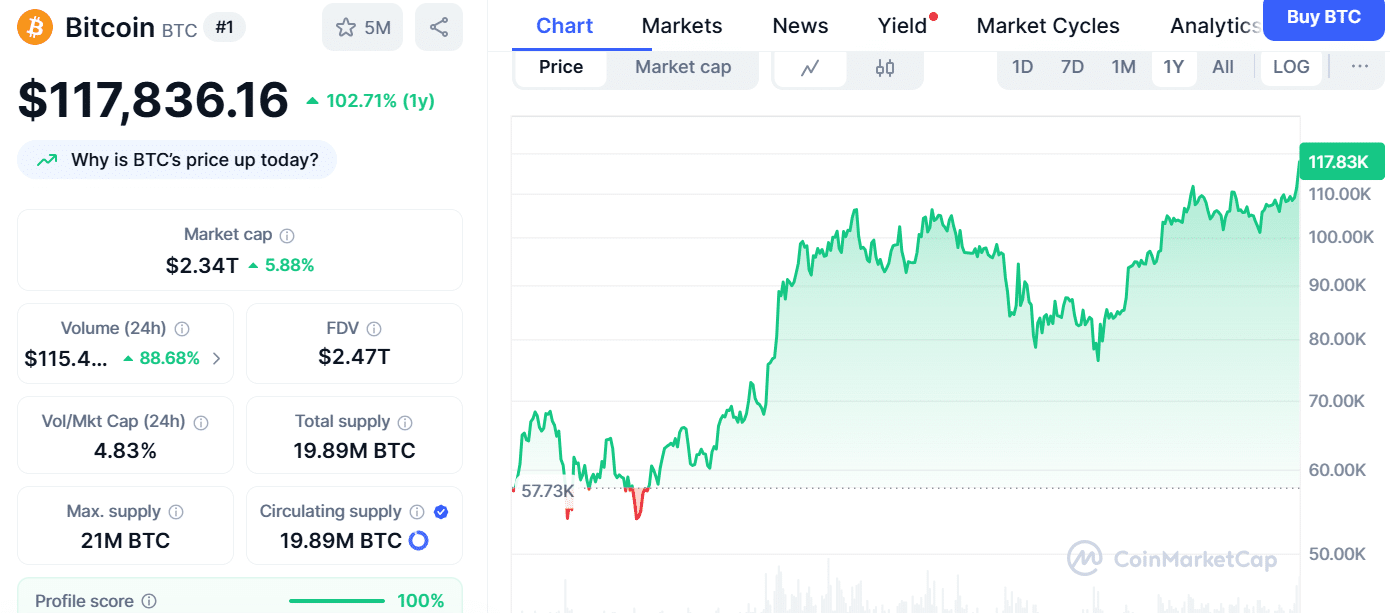The image size is (1390, 613).
Task: Switch to candlestick chart icon
Action: coord(884,68)
